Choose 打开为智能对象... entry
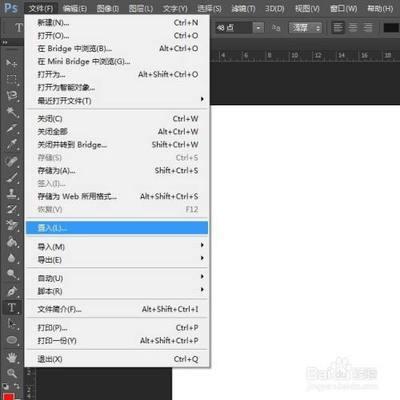This screenshot has width=400, height=400. [x=117, y=88]
